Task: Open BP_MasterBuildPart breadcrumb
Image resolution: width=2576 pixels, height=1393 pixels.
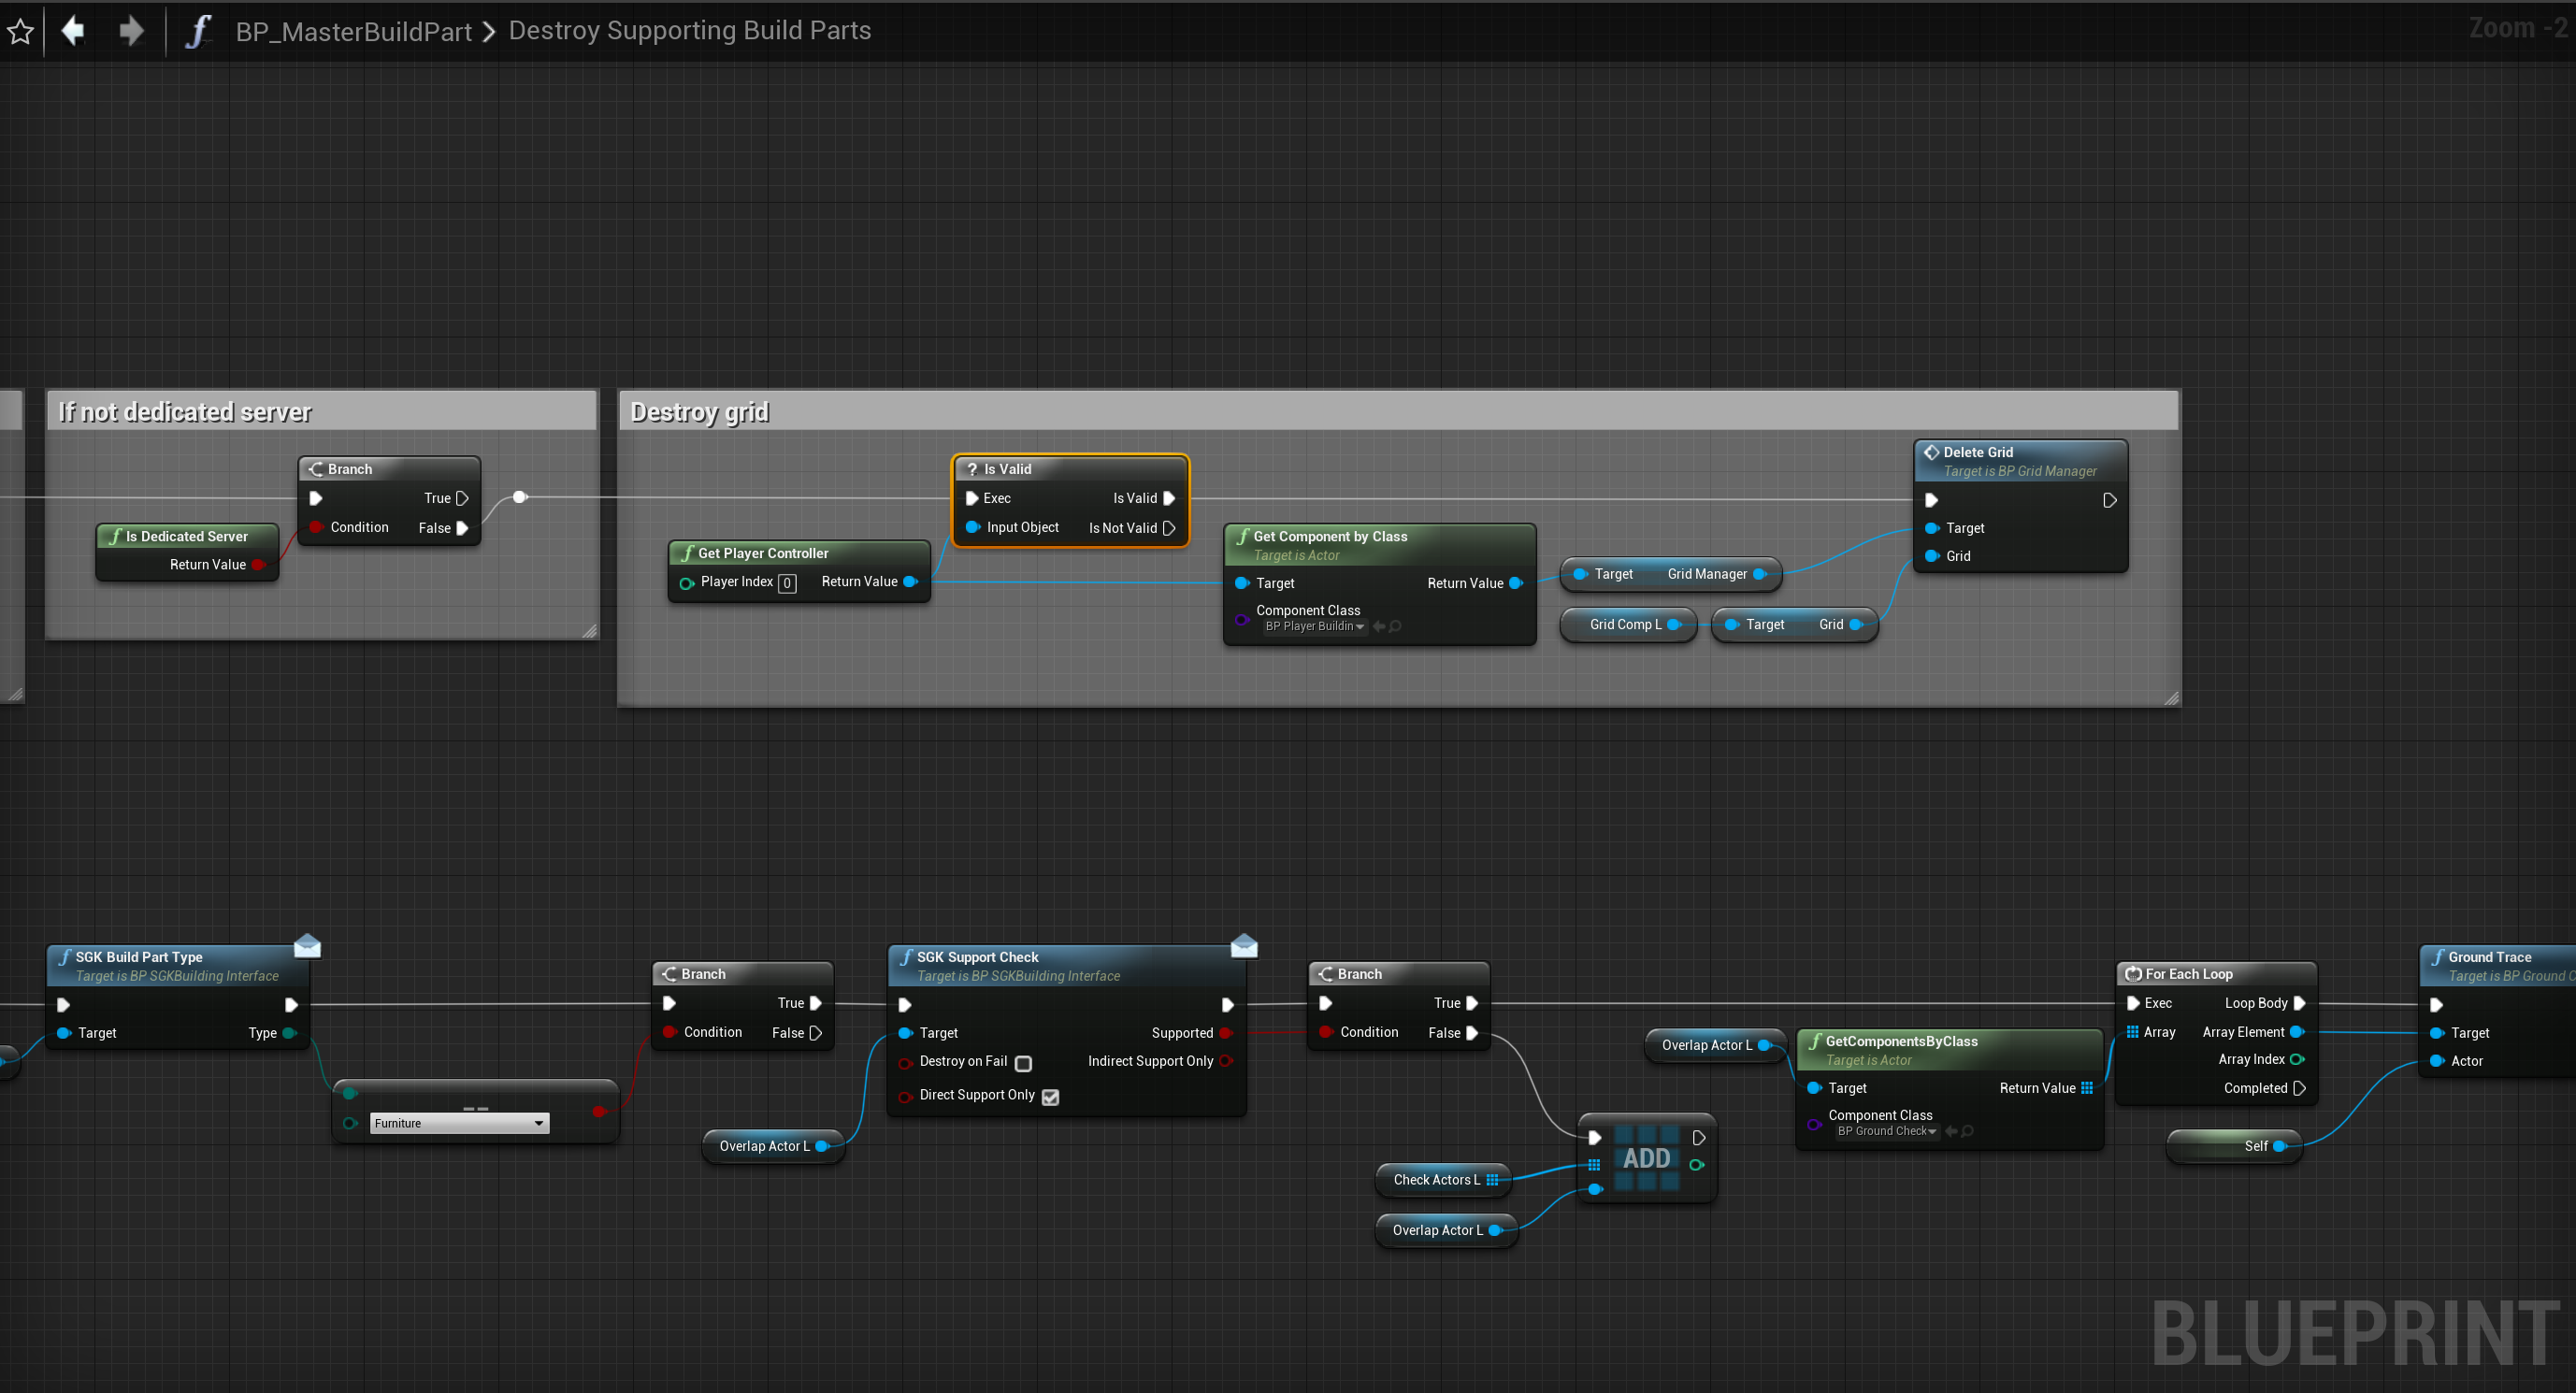Action: coord(353,31)
